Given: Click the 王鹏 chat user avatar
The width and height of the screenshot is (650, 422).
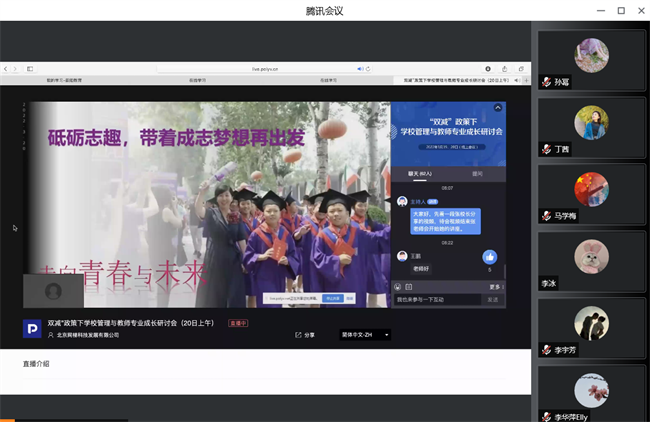Looking at the screenshot, I should tap(402, 256).
